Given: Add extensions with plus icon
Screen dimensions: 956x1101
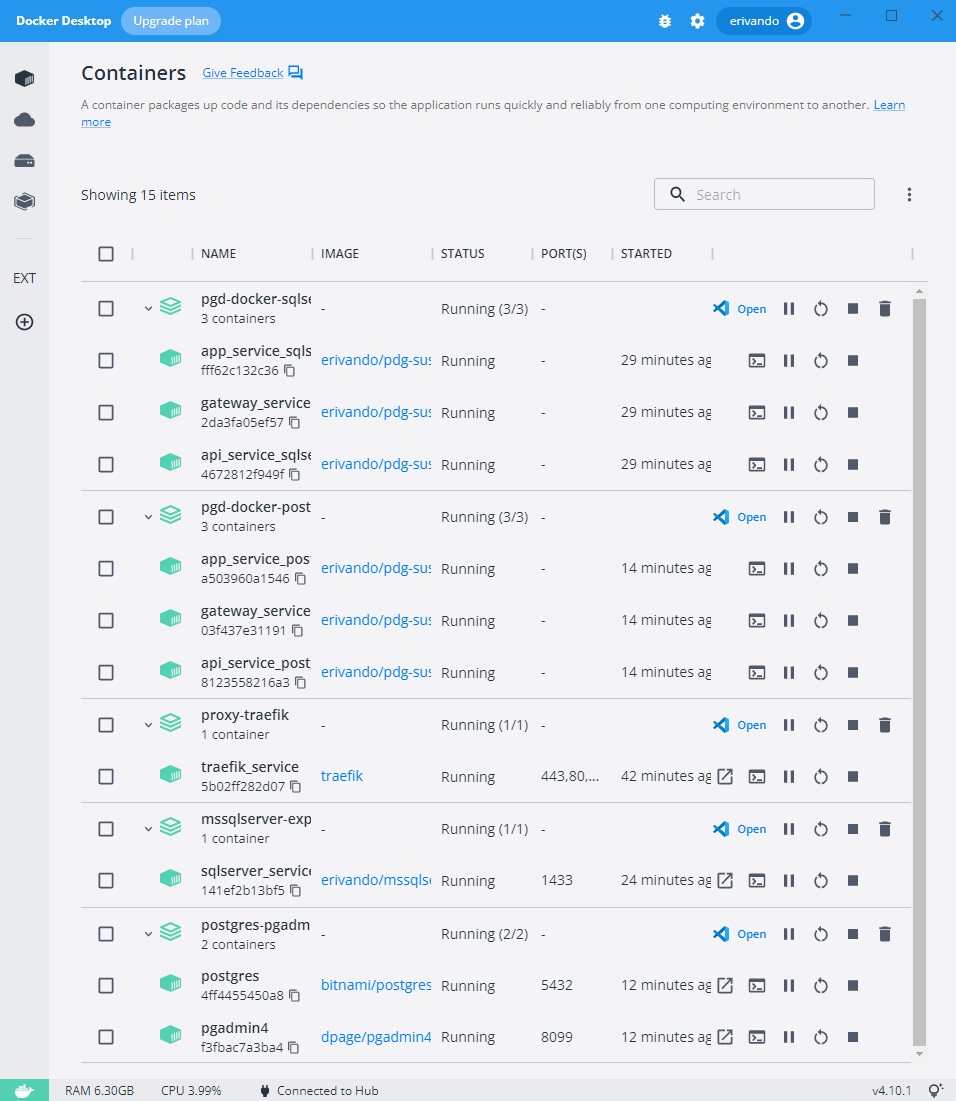Looking at the screenshot, I should 25,322.
